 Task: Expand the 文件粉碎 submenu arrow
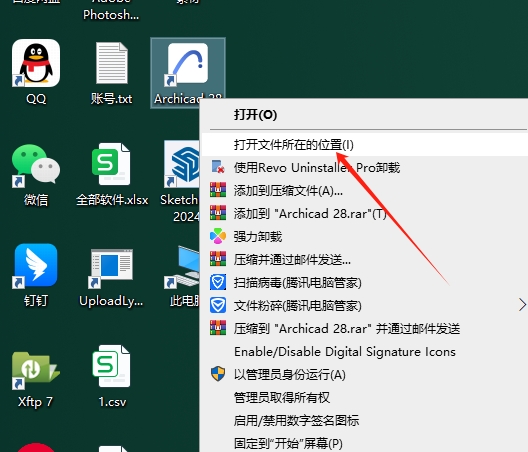click(522, 305)
